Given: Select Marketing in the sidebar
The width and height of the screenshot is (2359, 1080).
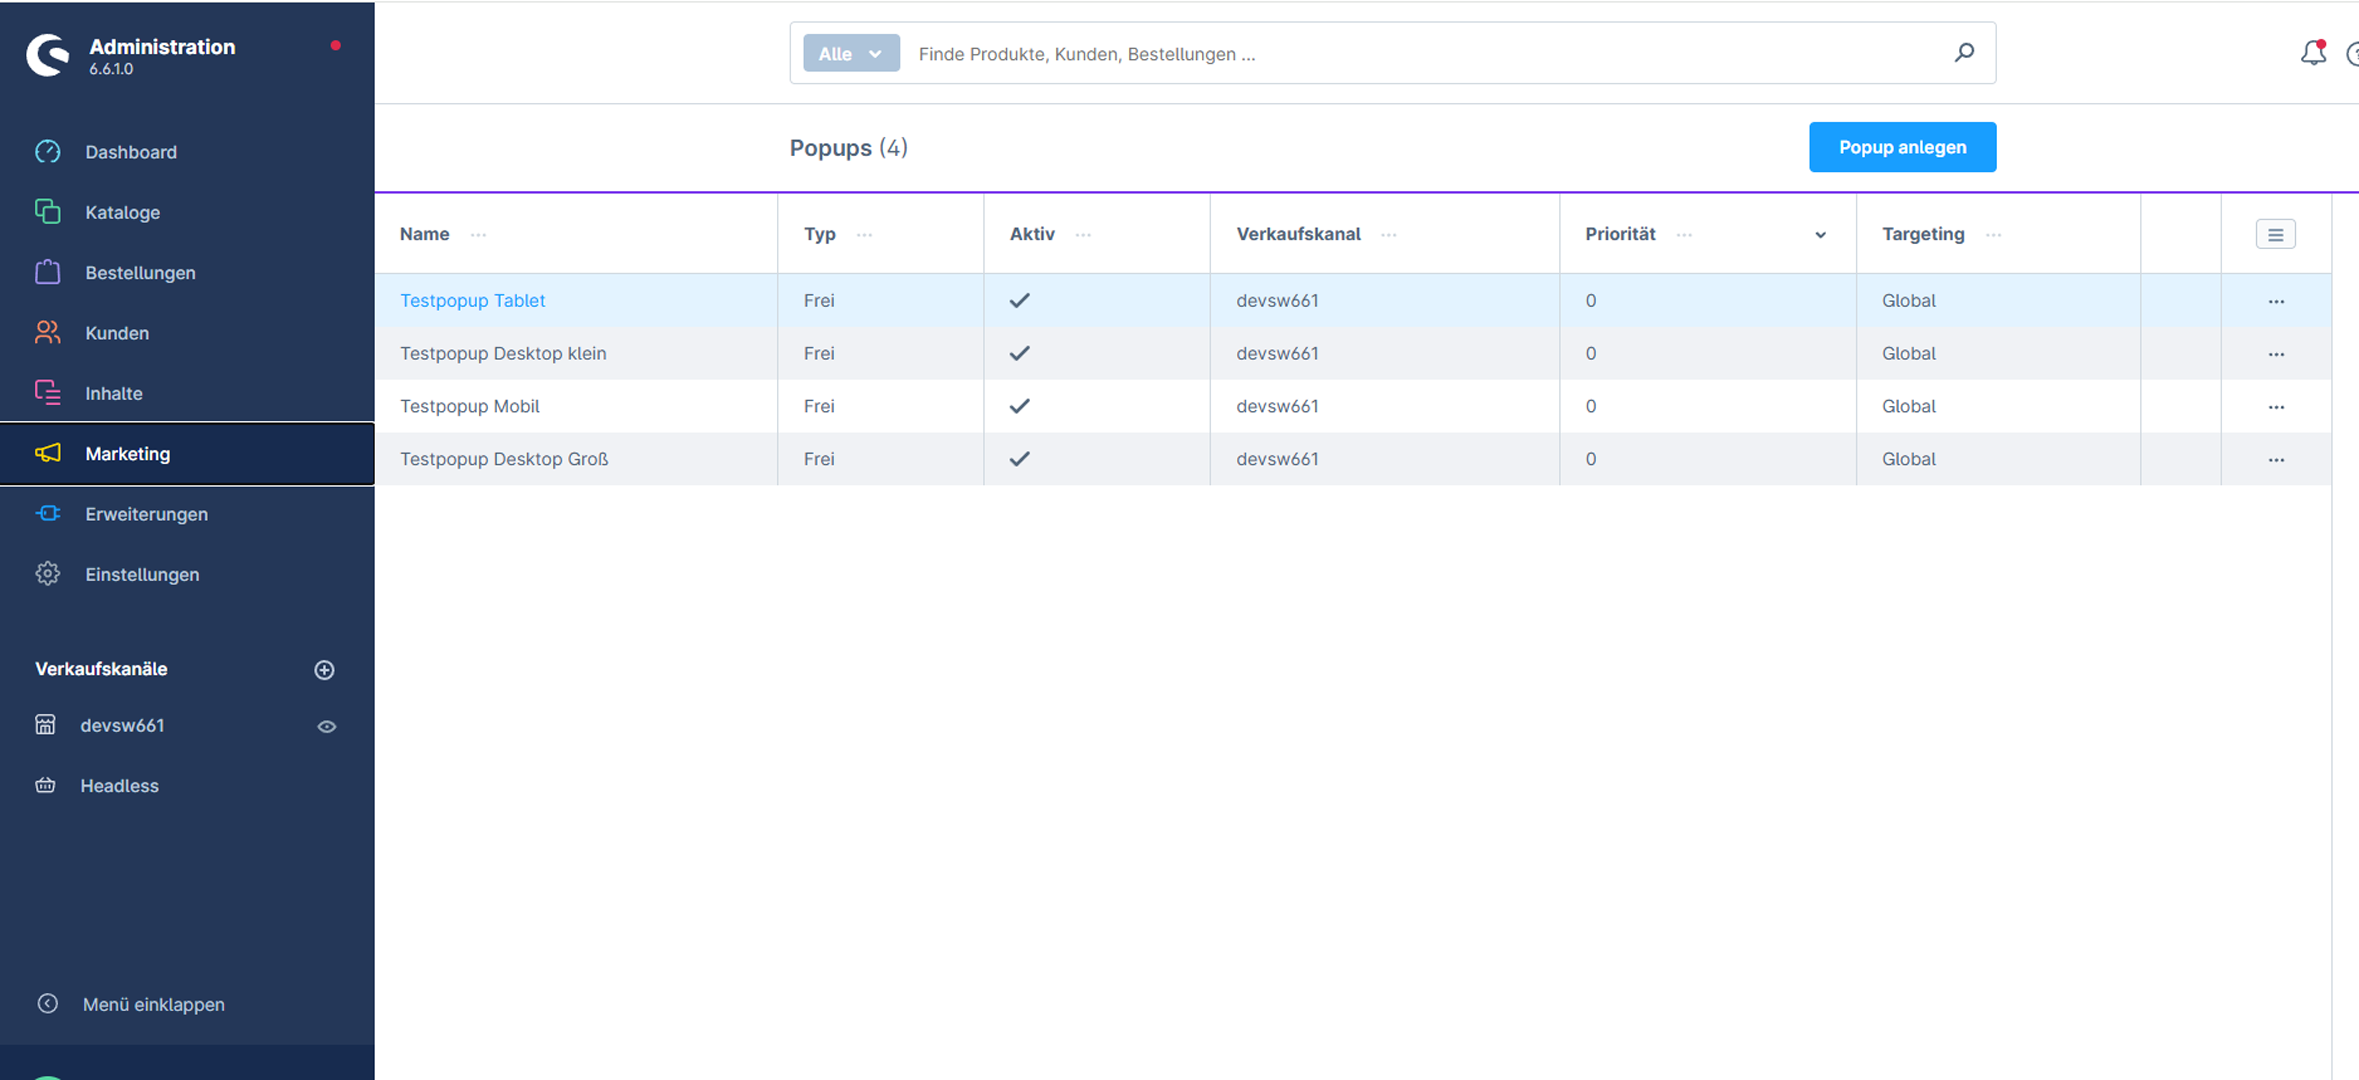Looking at the screenshot, I should [187, 453].
